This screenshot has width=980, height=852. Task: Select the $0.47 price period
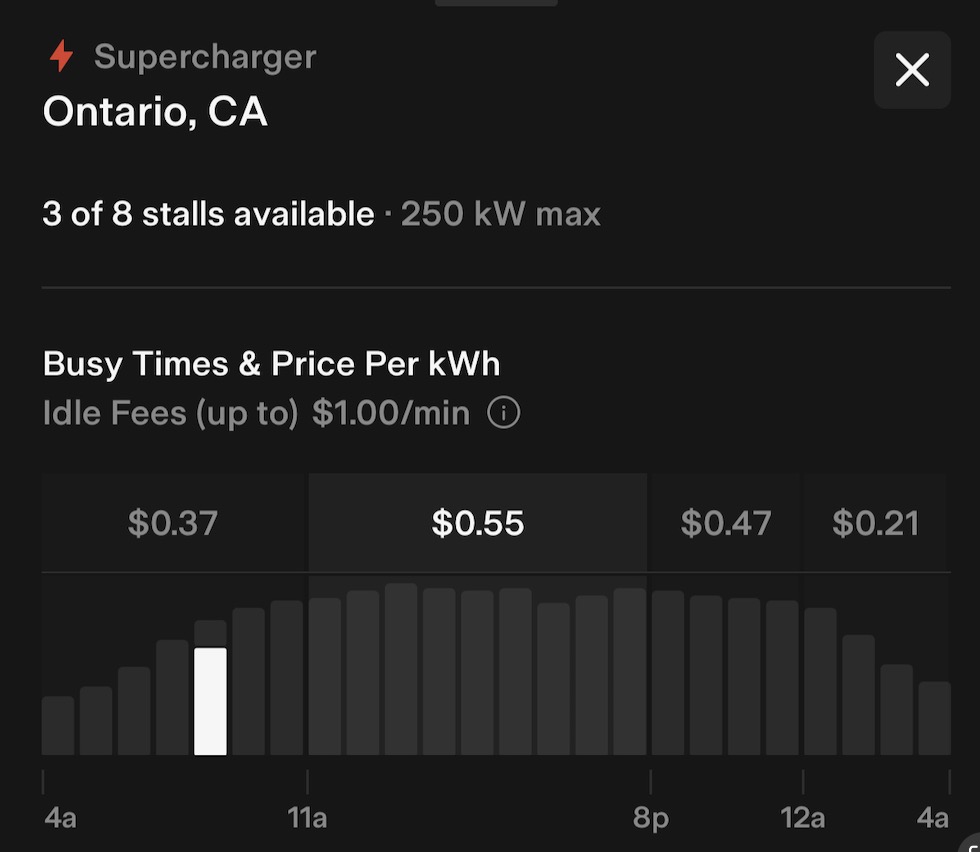725,523
